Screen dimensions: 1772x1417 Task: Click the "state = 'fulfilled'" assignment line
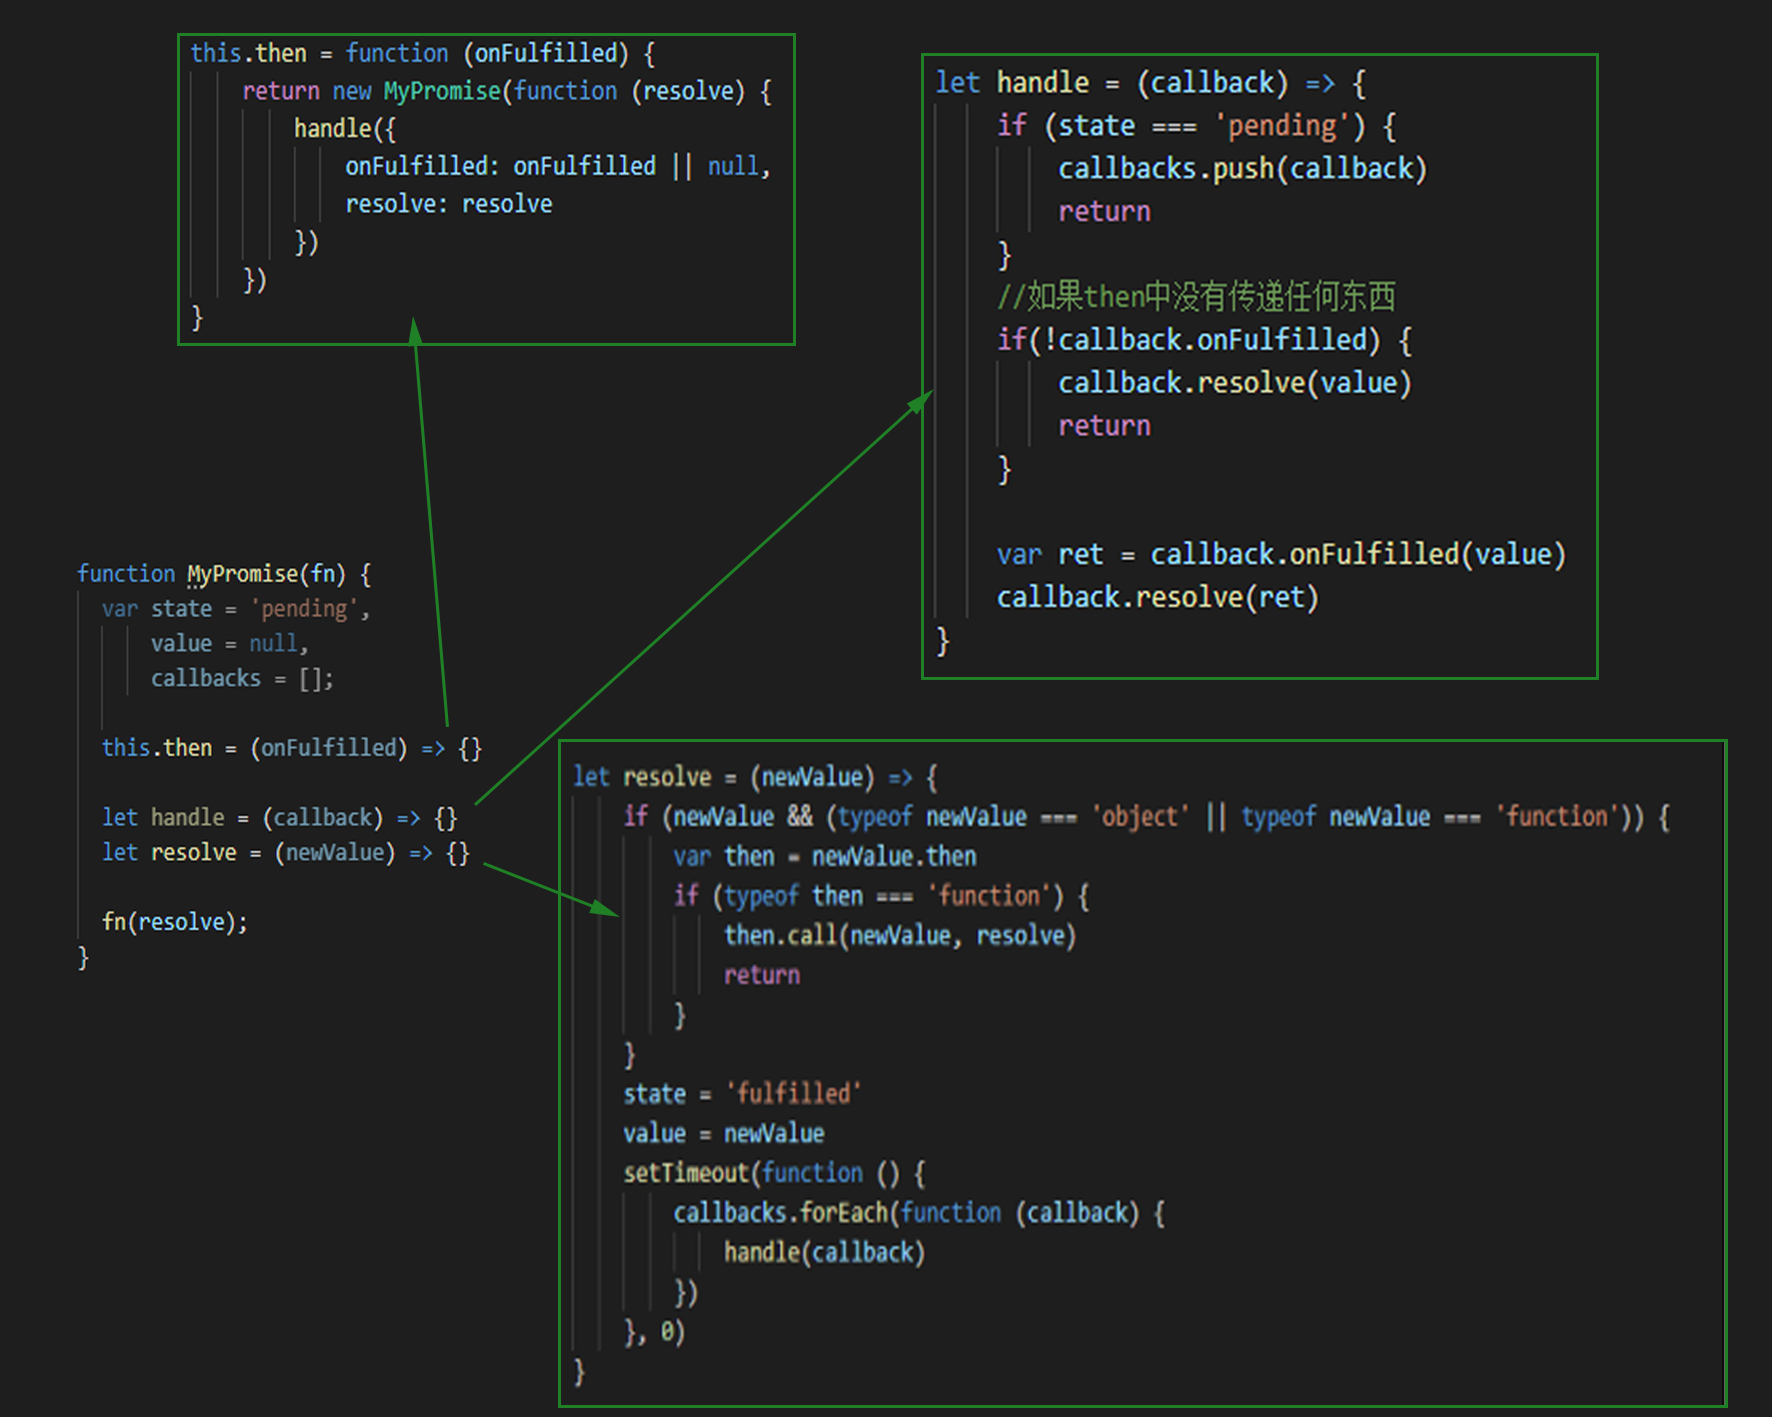coord(742,1094)
